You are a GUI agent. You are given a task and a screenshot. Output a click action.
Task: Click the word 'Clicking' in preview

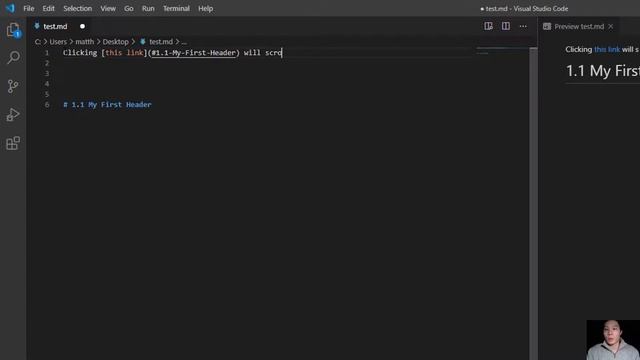coord(578,49)
